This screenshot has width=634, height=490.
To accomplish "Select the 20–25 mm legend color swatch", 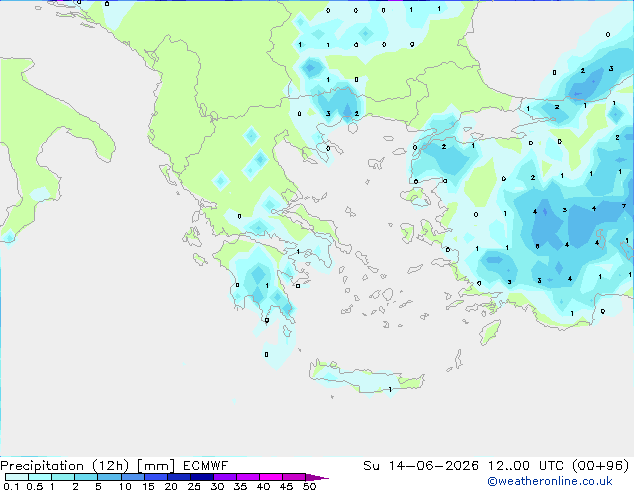I will [179, 477].
